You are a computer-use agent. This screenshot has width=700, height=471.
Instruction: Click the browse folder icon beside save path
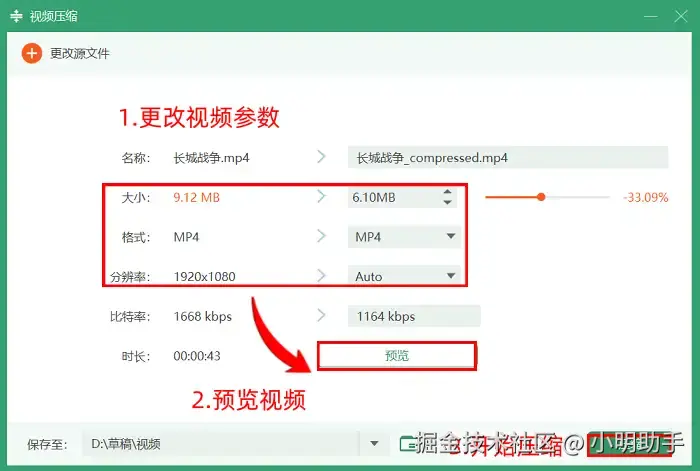pyautogui.click(x=408, y=444)
